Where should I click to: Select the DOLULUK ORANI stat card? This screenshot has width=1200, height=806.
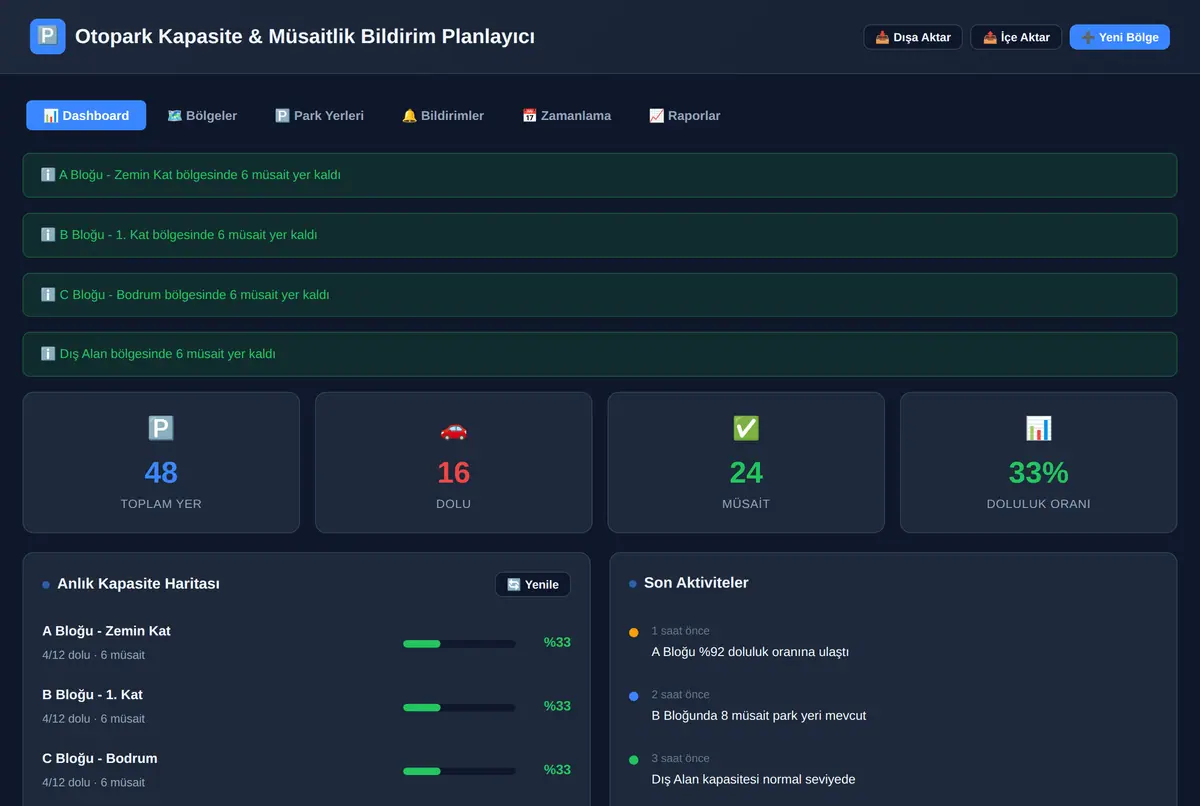pyautogui.click(x=1039, y=462)
